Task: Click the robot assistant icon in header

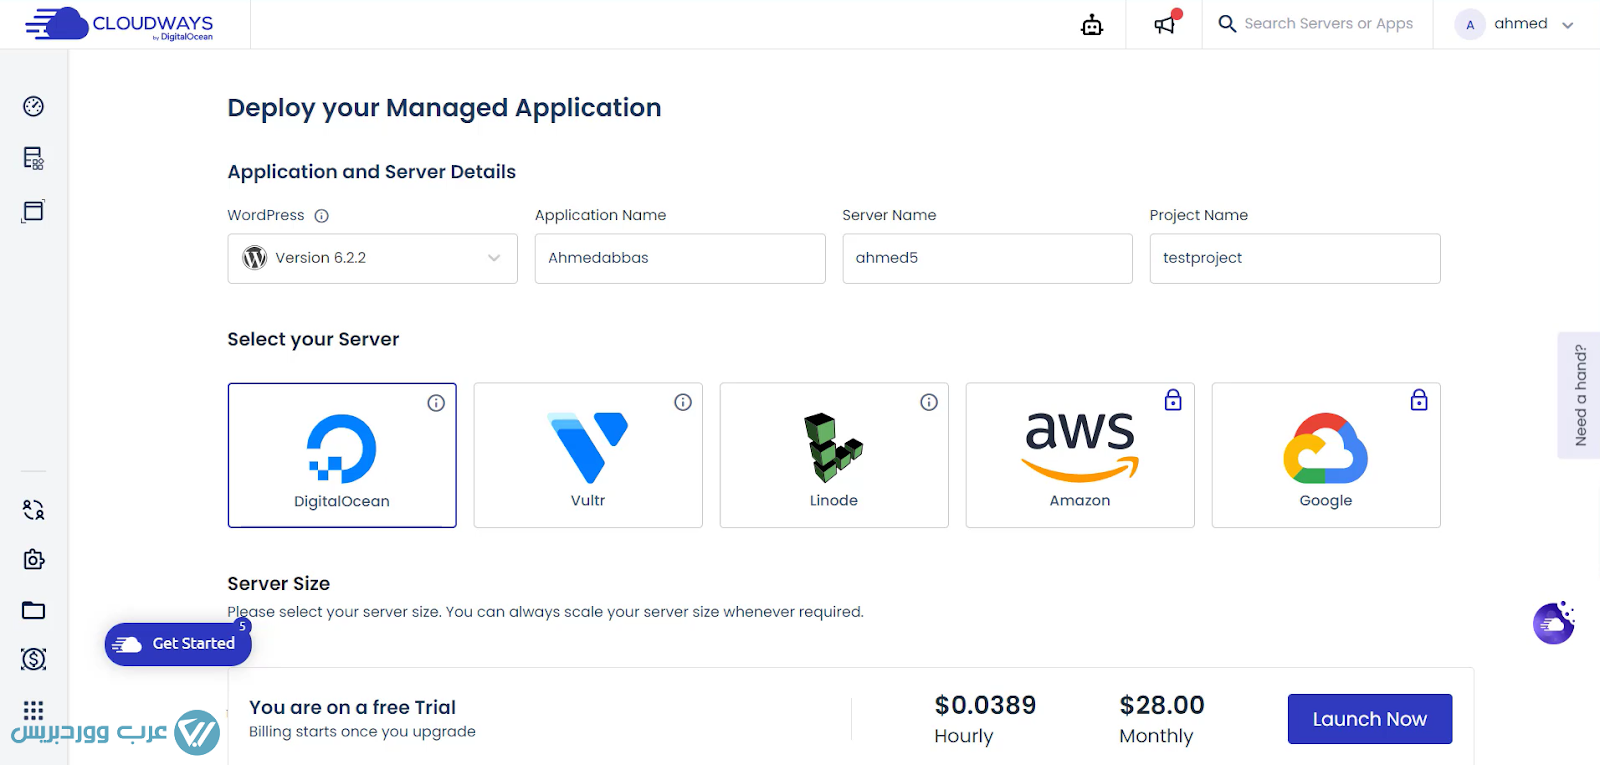Action: pyautogui.click(x=1092, y=25)
